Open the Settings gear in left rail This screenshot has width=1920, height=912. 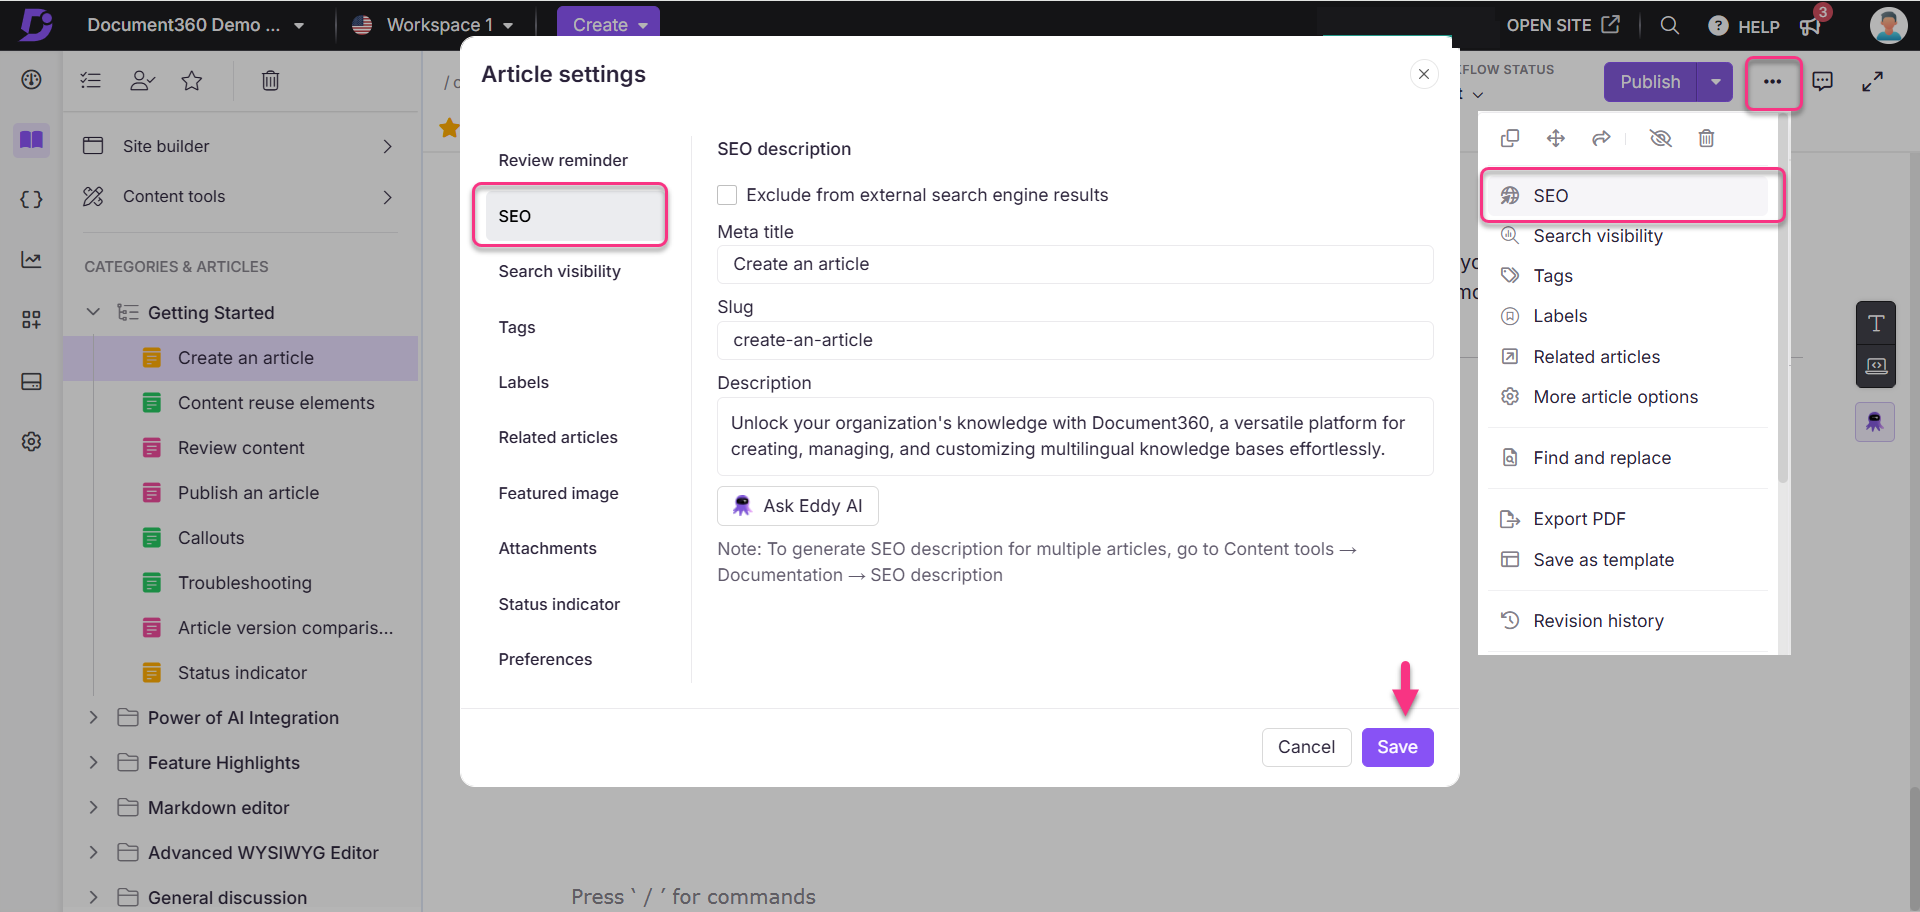tap(32, 441)
